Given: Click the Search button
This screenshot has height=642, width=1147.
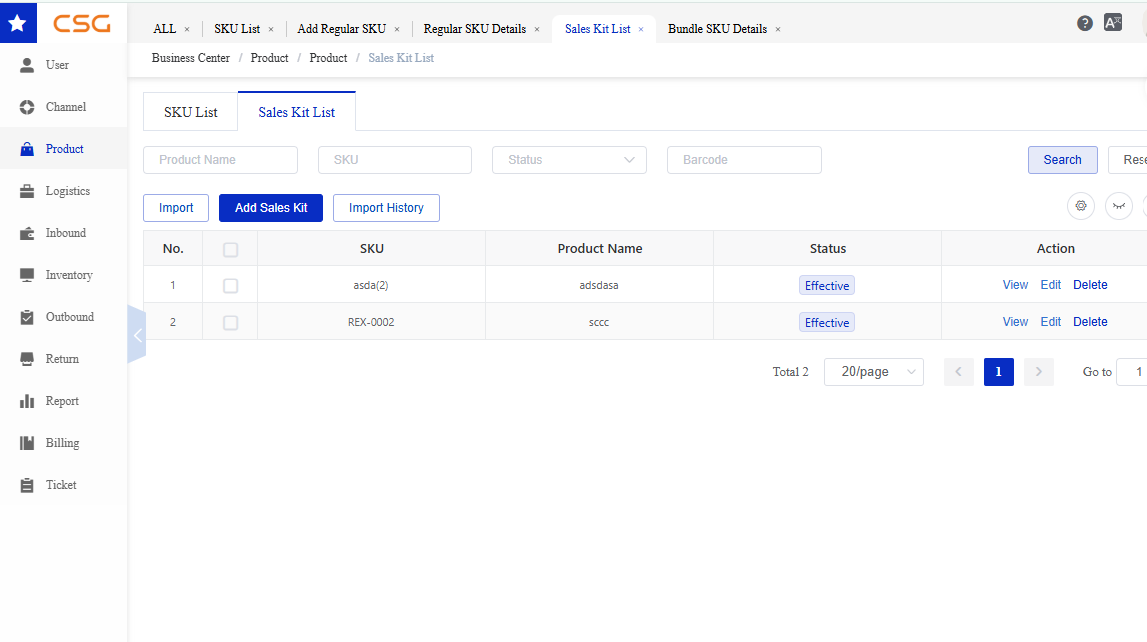Looking at the screenshot, I should click(x=1062, y=160).
